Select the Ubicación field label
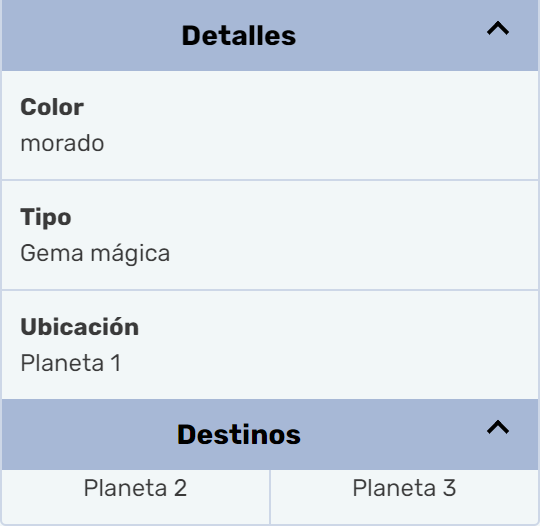Viewport: 540px width, 526px height. pyautogui.click(x=80, y=327)
